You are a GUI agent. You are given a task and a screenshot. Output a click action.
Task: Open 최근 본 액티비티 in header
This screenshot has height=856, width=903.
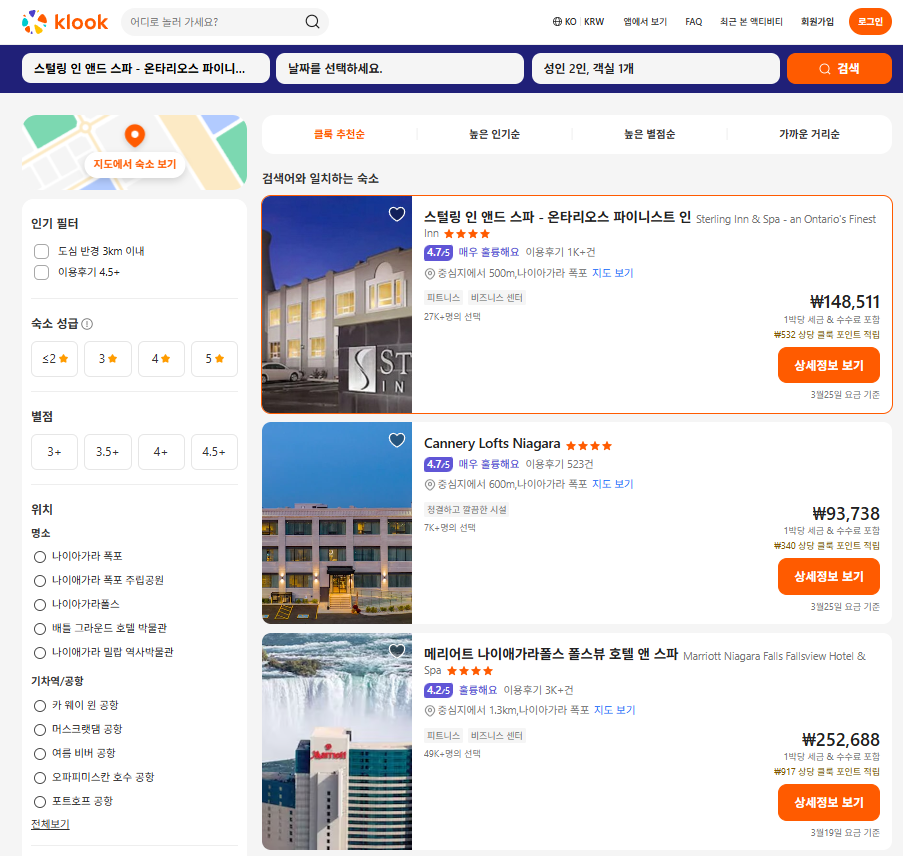751,22
